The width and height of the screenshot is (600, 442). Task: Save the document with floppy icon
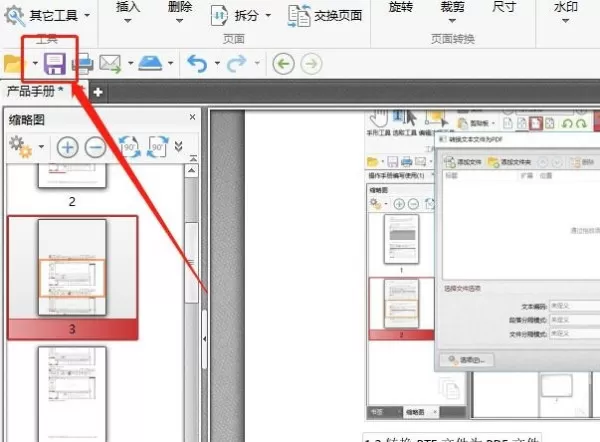pyautogui.click(x=55, y=64)
